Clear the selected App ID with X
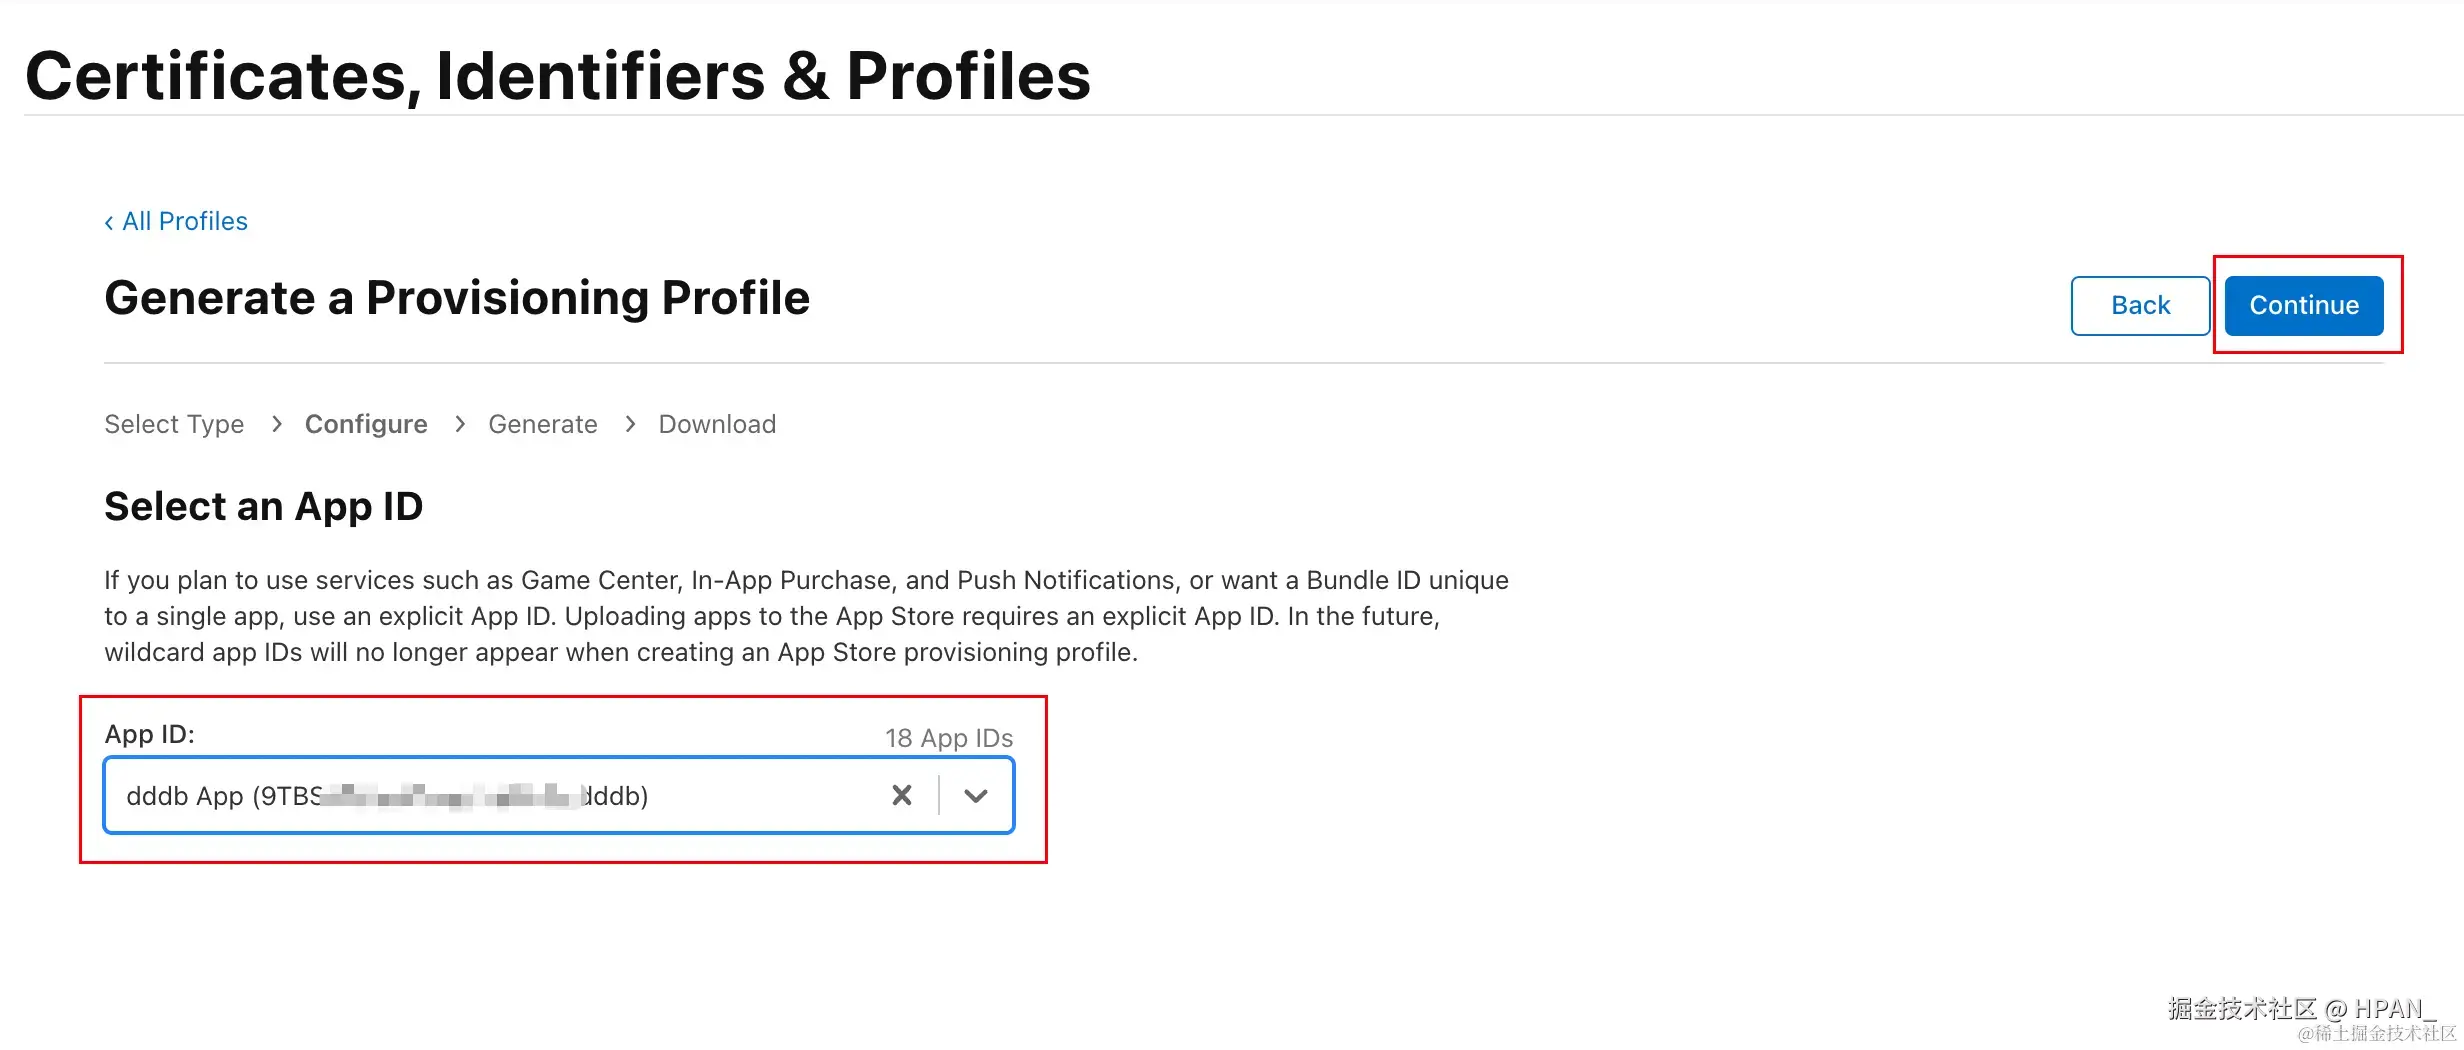Screen dimensions: 2464x1050 [901, 795]
